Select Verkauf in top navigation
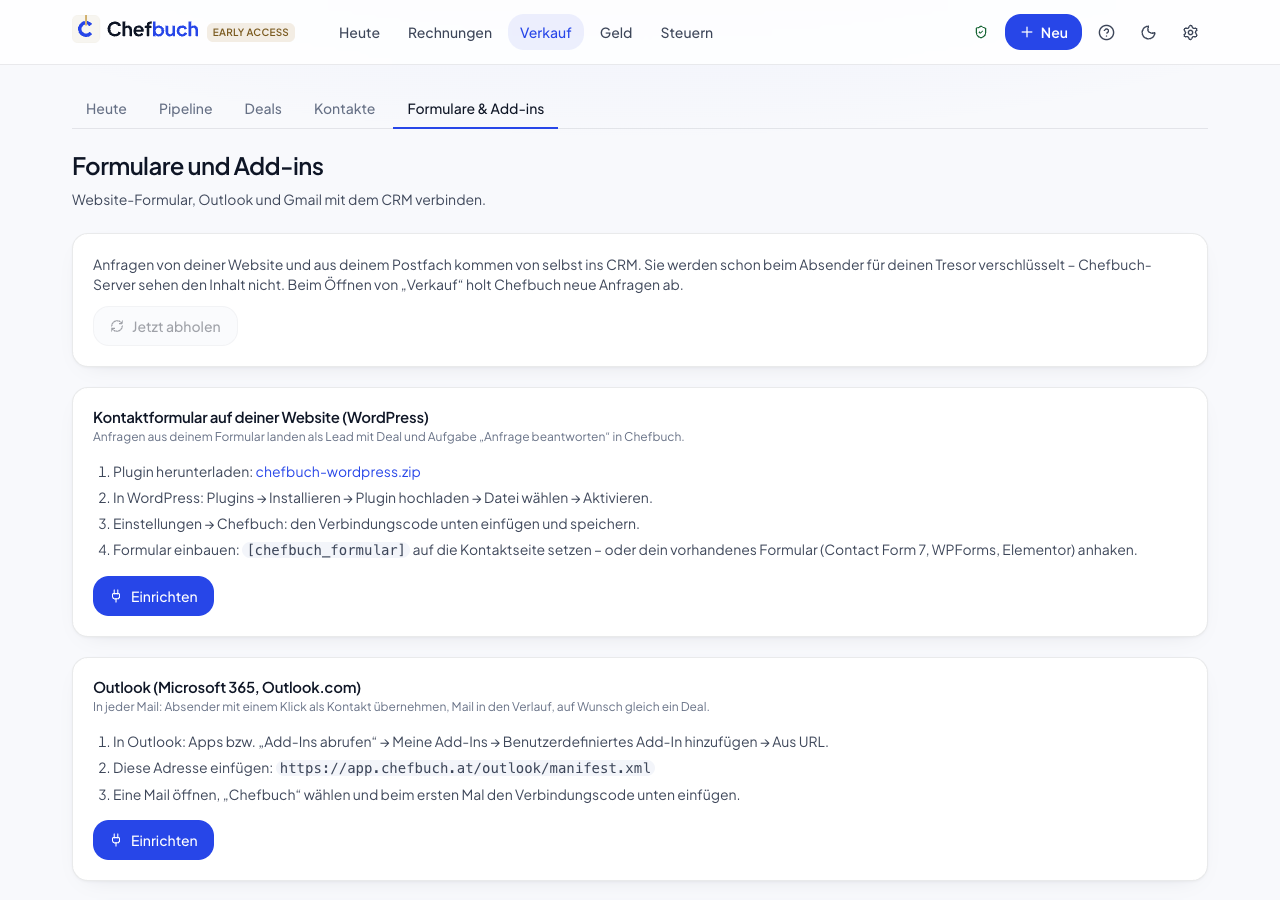 (546, 32)
